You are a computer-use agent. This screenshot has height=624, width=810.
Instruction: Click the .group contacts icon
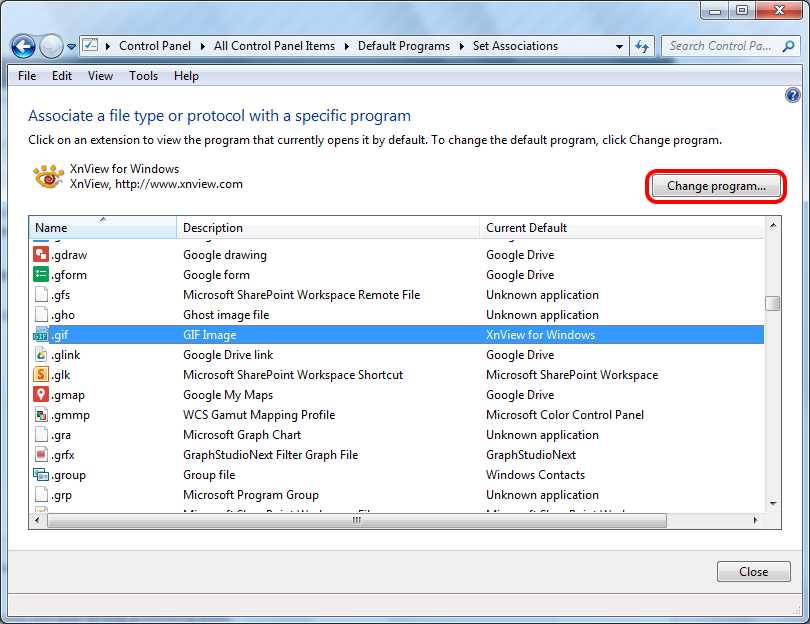coord(41,474)
